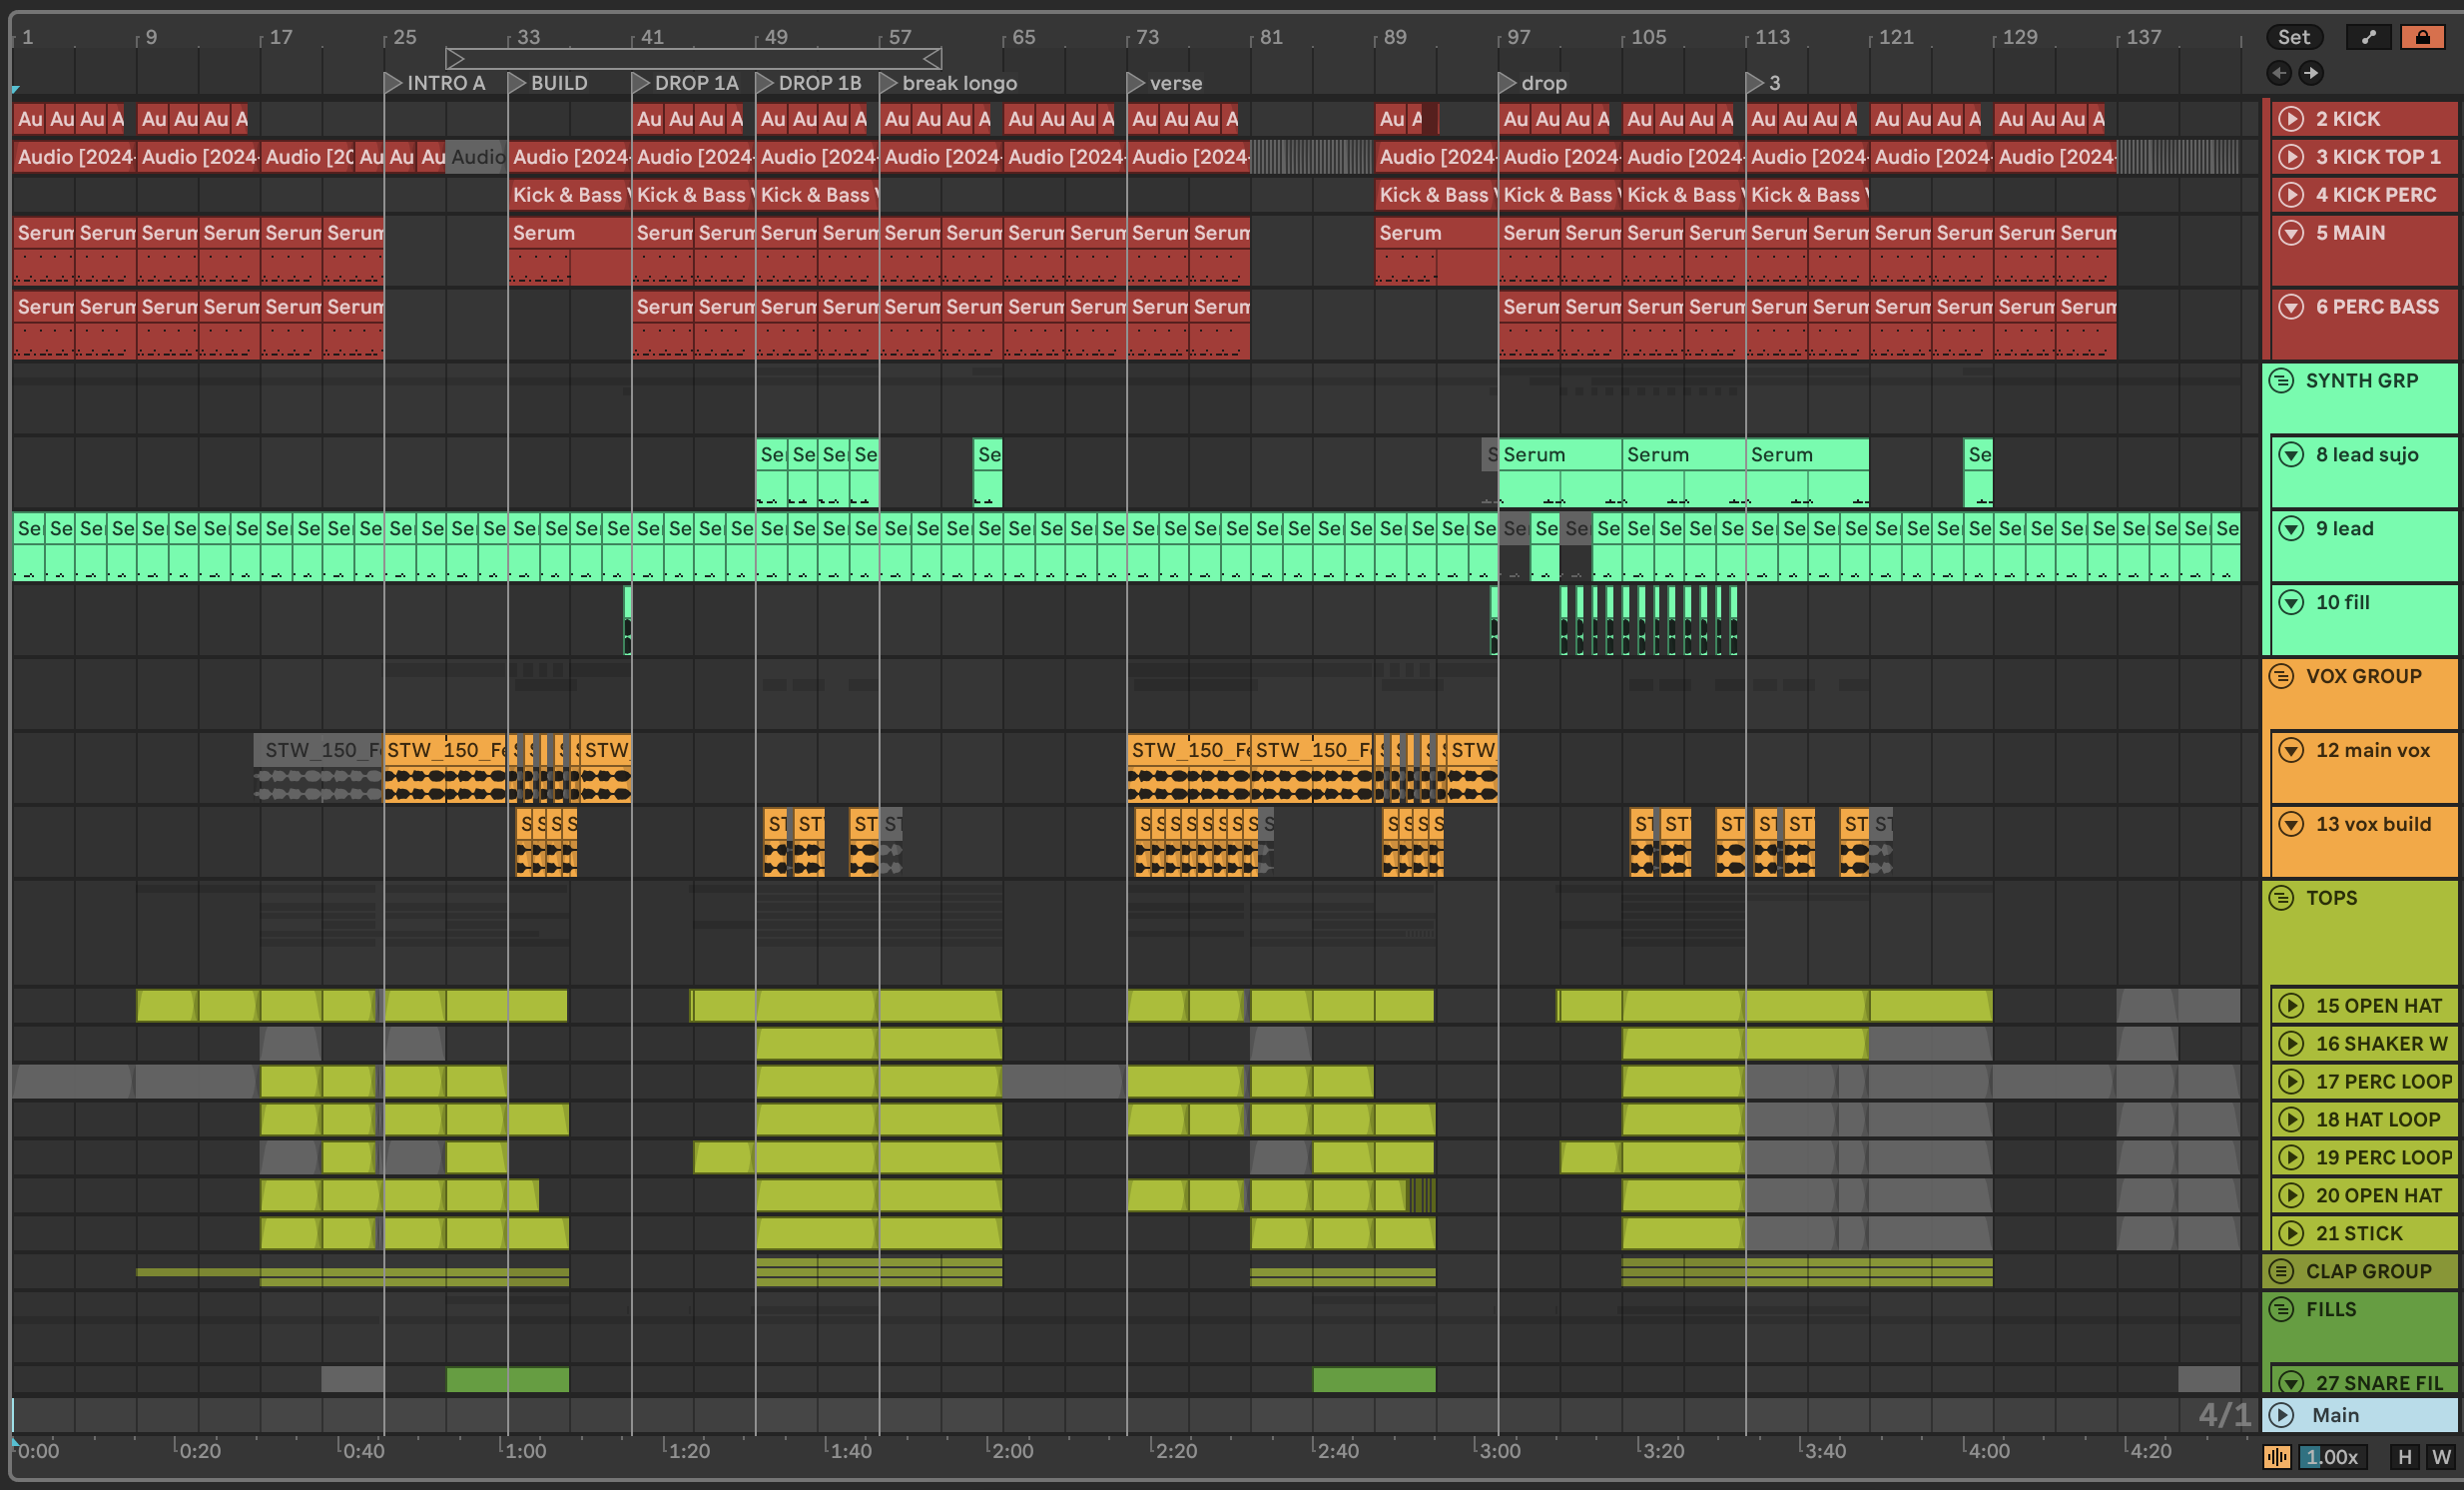Unfold the 2 KICK track arrow
The width and height of the screenshot is (2464, 1490).
click(x=2290, y=119)
